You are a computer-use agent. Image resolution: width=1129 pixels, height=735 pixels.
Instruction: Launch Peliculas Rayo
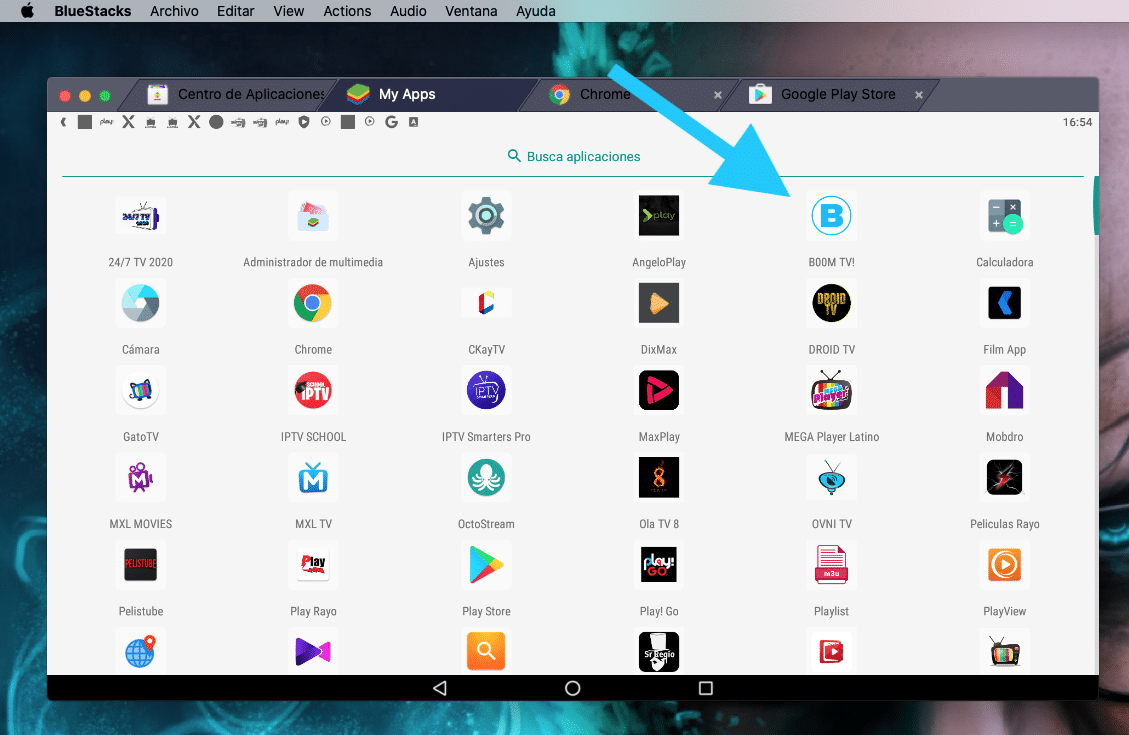click(x=1004, y=477)
